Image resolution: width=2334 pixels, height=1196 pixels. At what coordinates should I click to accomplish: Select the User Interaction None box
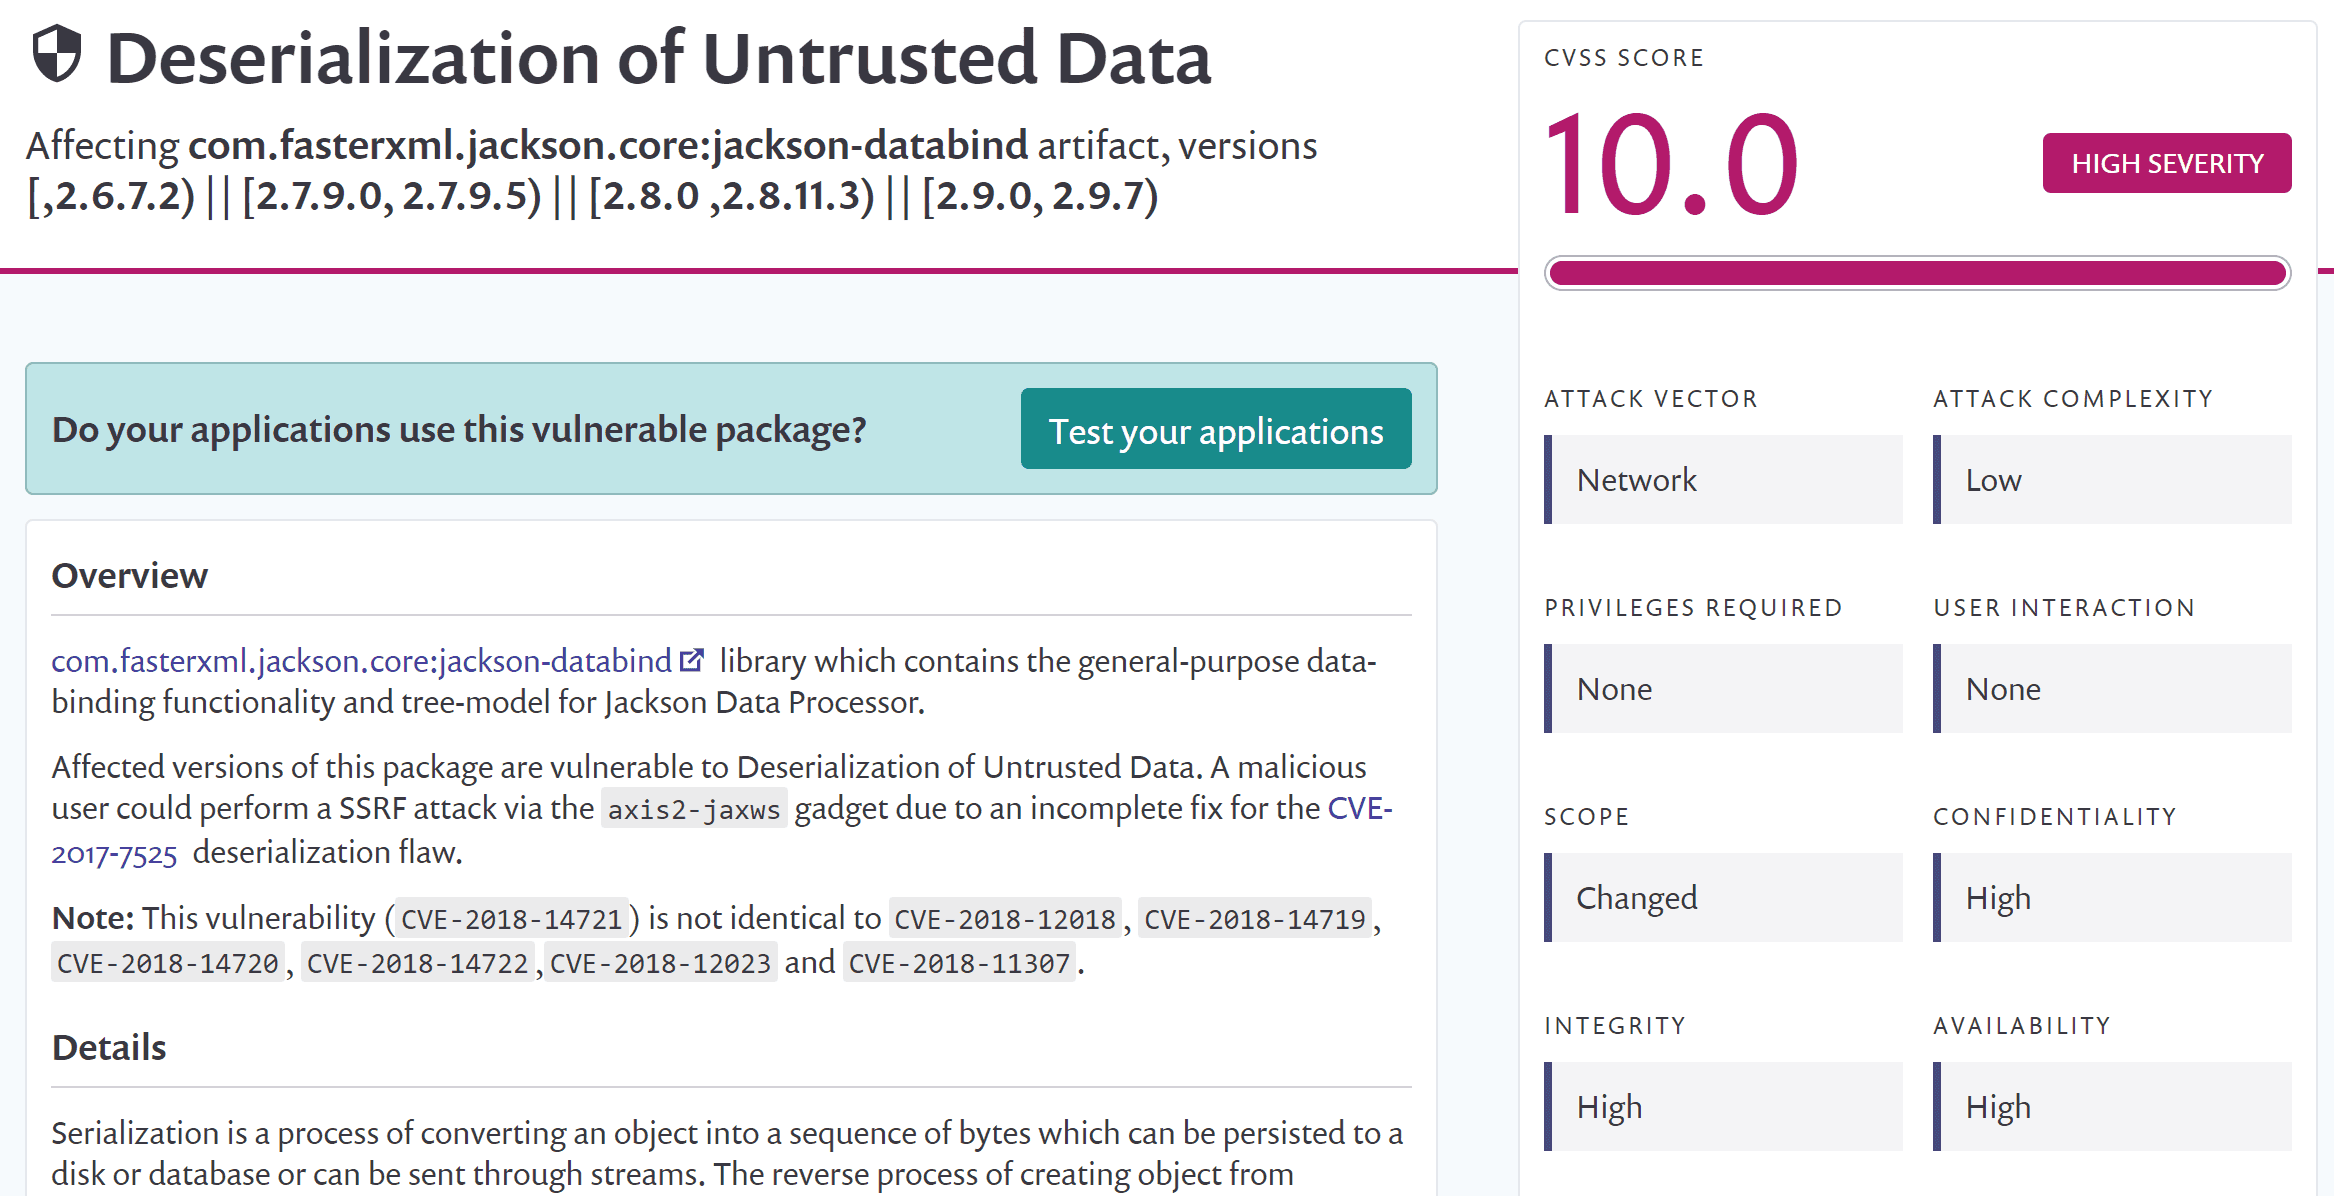pyautogui.click(x=2111, y=689)
